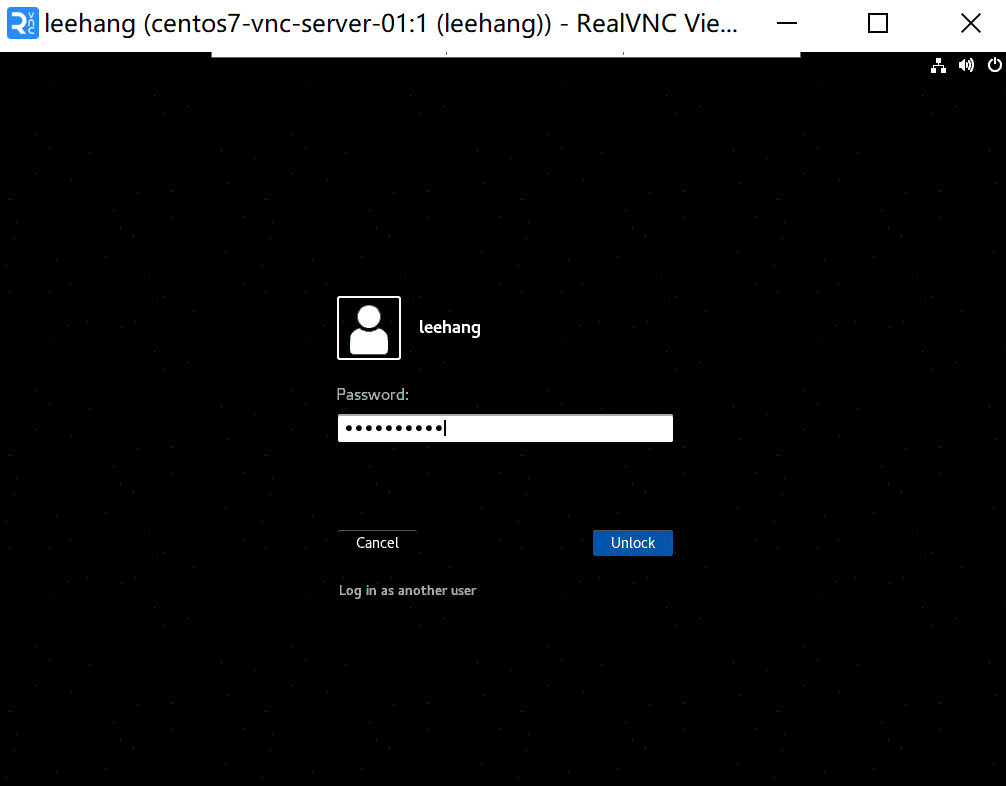Open the volume menu from the speaker icon
This screenshot has height=786, width=1006.
[x=966, y=65]
